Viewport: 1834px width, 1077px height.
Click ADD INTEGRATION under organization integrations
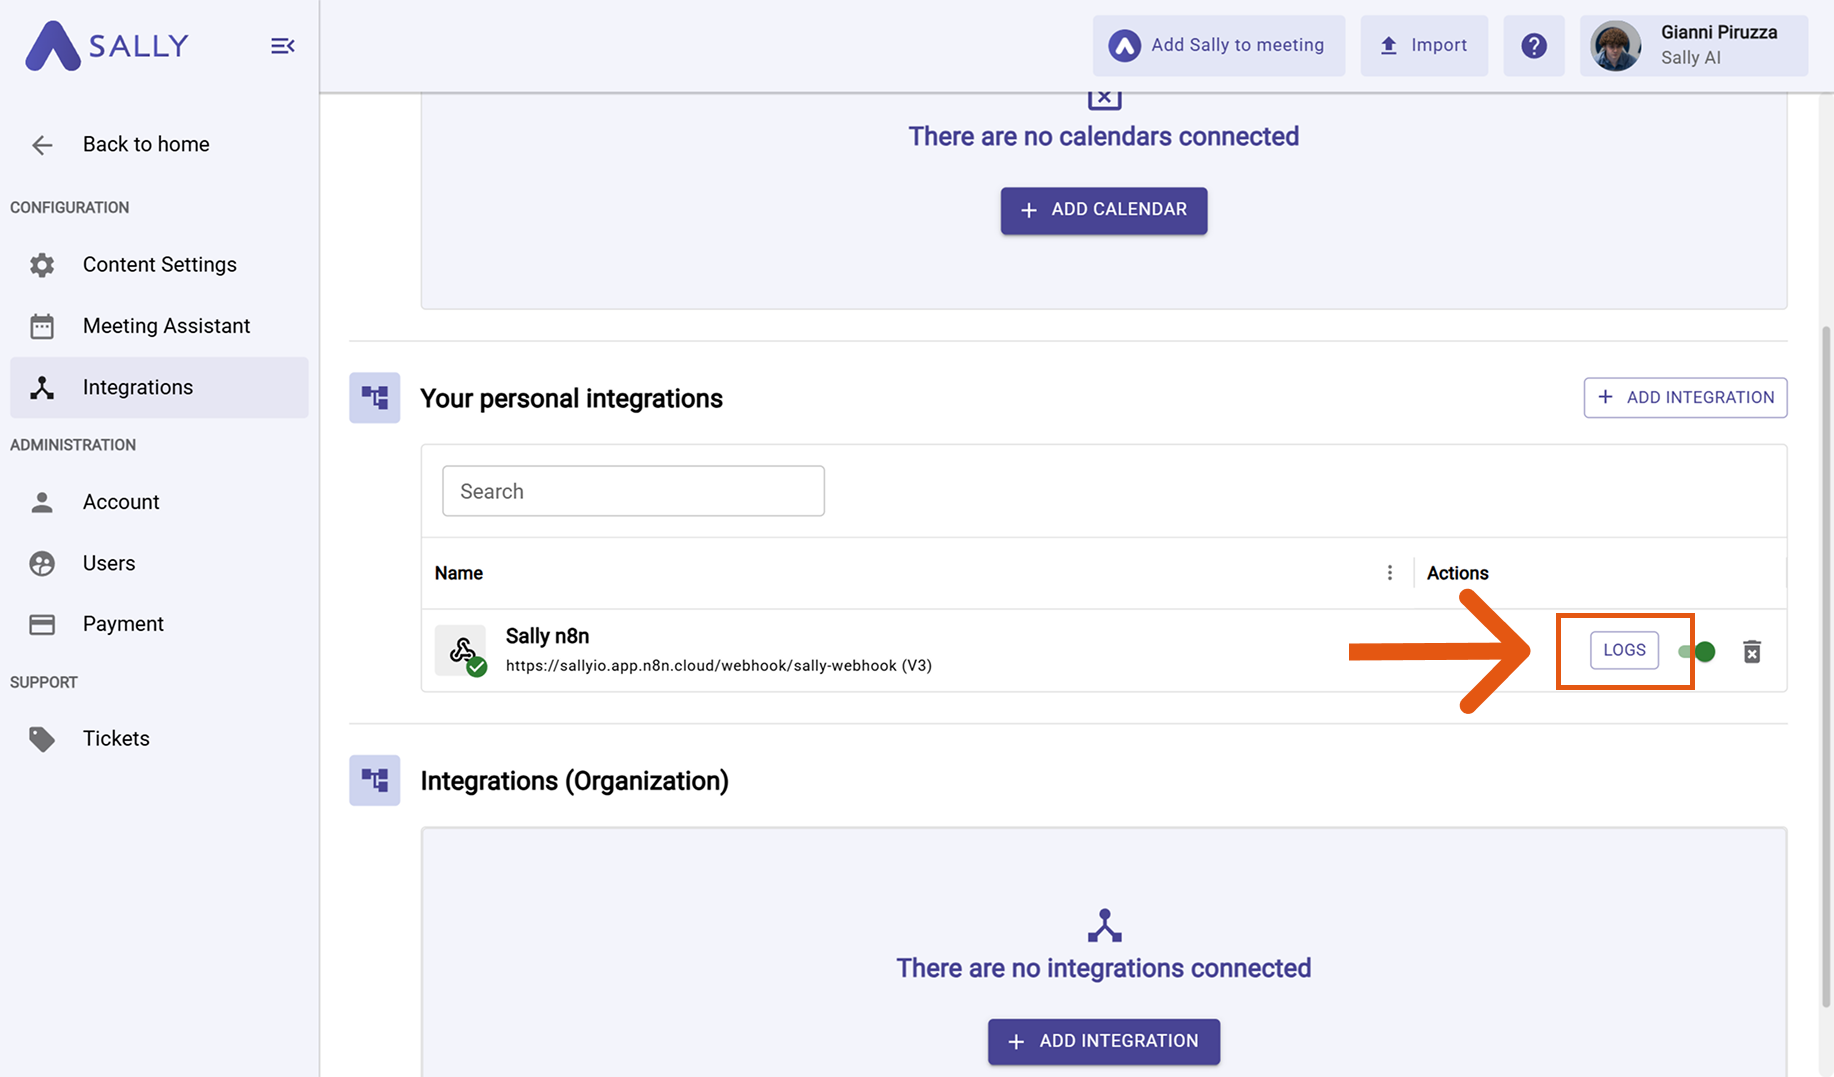pos(1104,1042)
